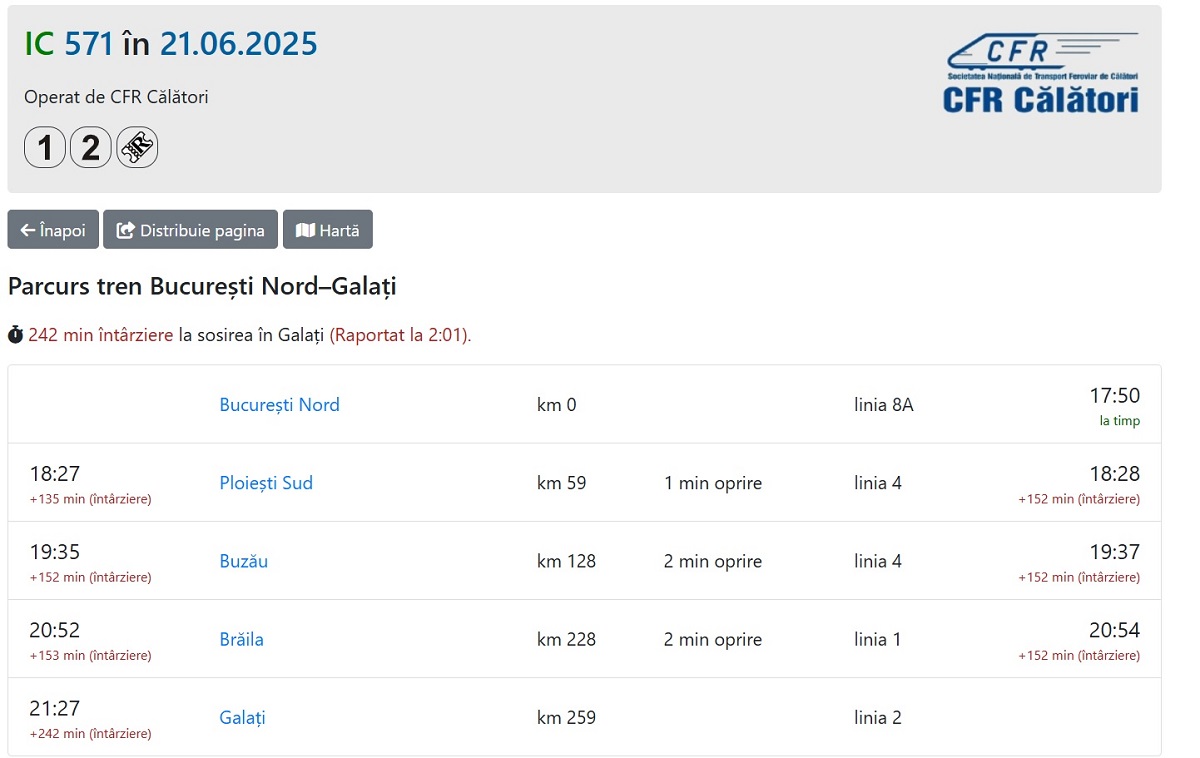This screenshot has height=758, width=1200.
Task: Share page via Distribuie pagina
Action: 190,230
